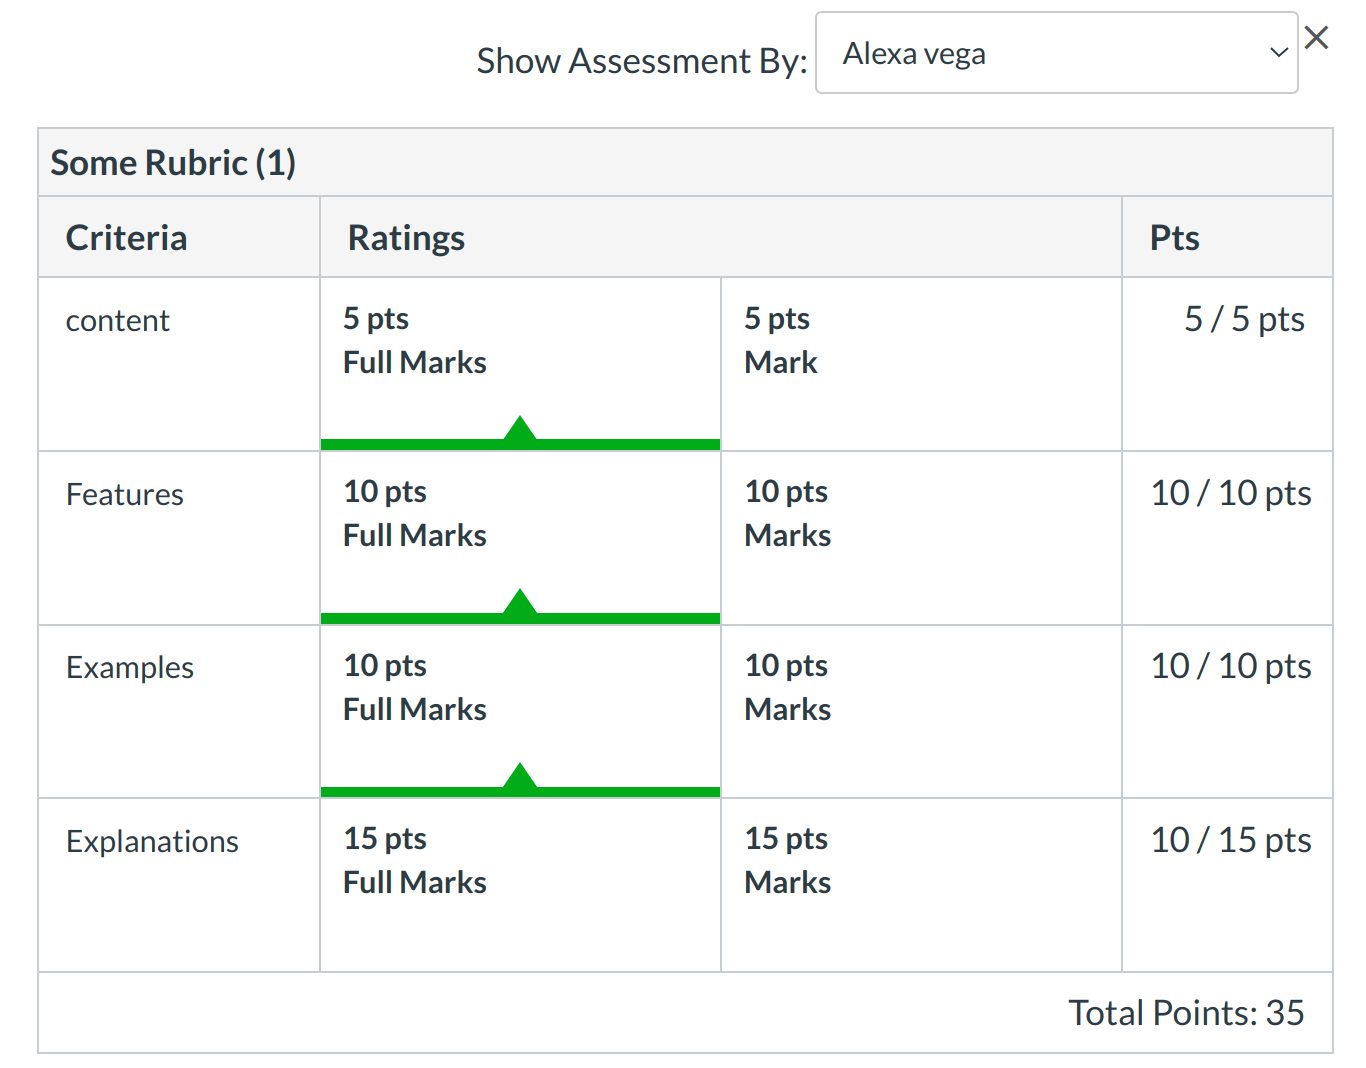Click the chevron arrow beside Alexa vega
Viewport: 1366px width, 1068px height.
[x=1277, y=53]
